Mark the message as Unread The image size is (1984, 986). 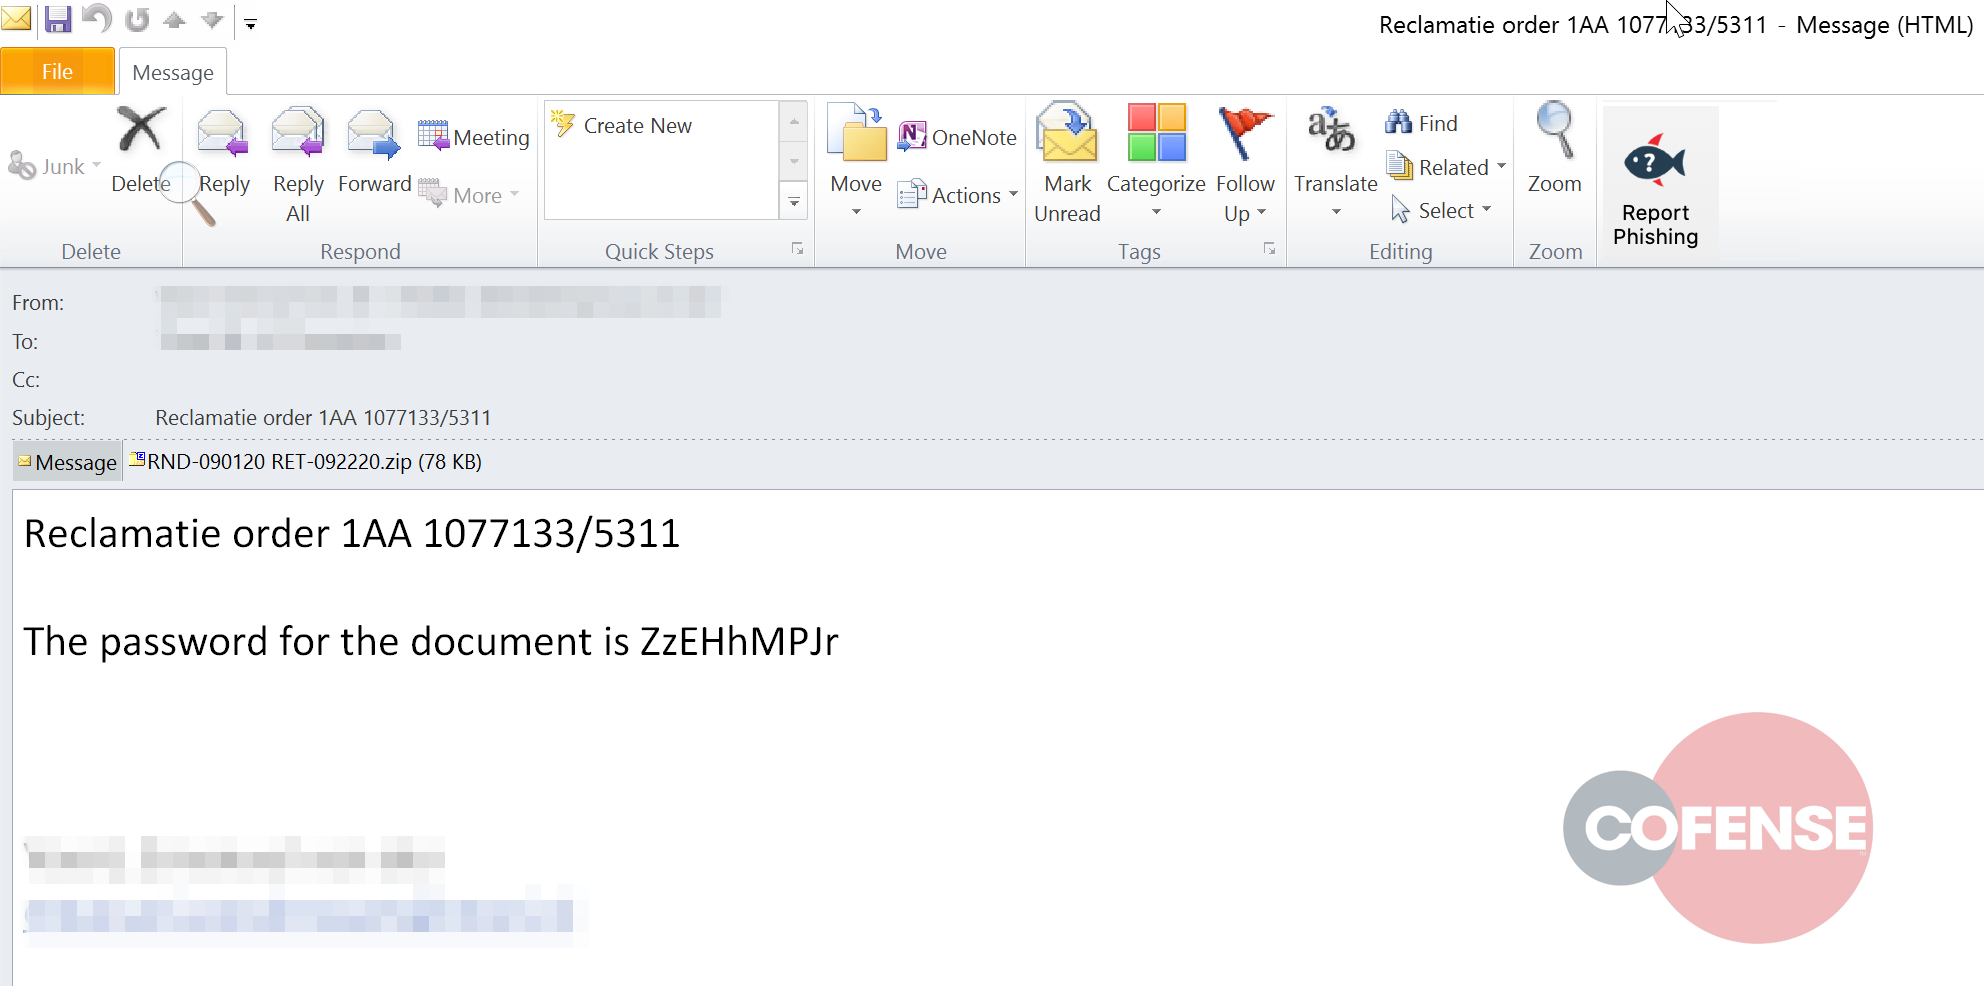tap(1067, 165)
